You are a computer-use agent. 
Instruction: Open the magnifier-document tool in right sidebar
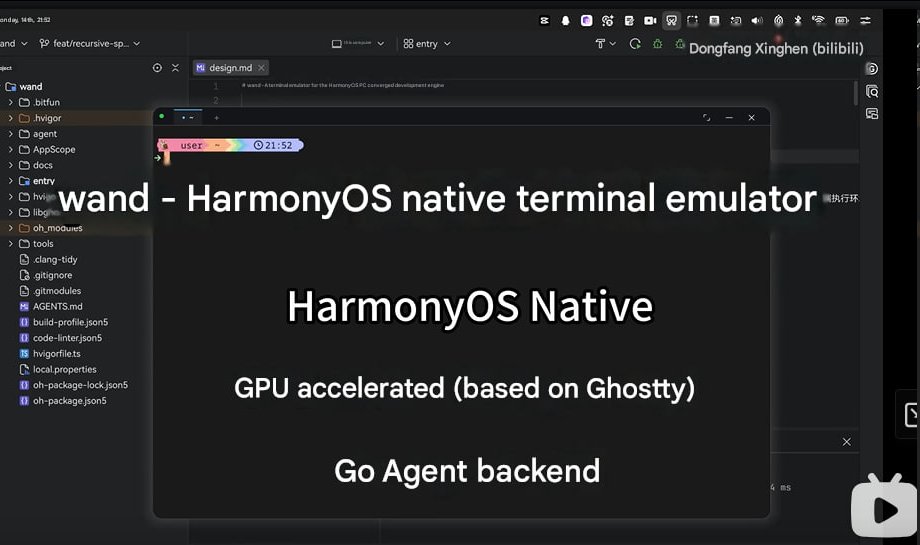(872, 92)
